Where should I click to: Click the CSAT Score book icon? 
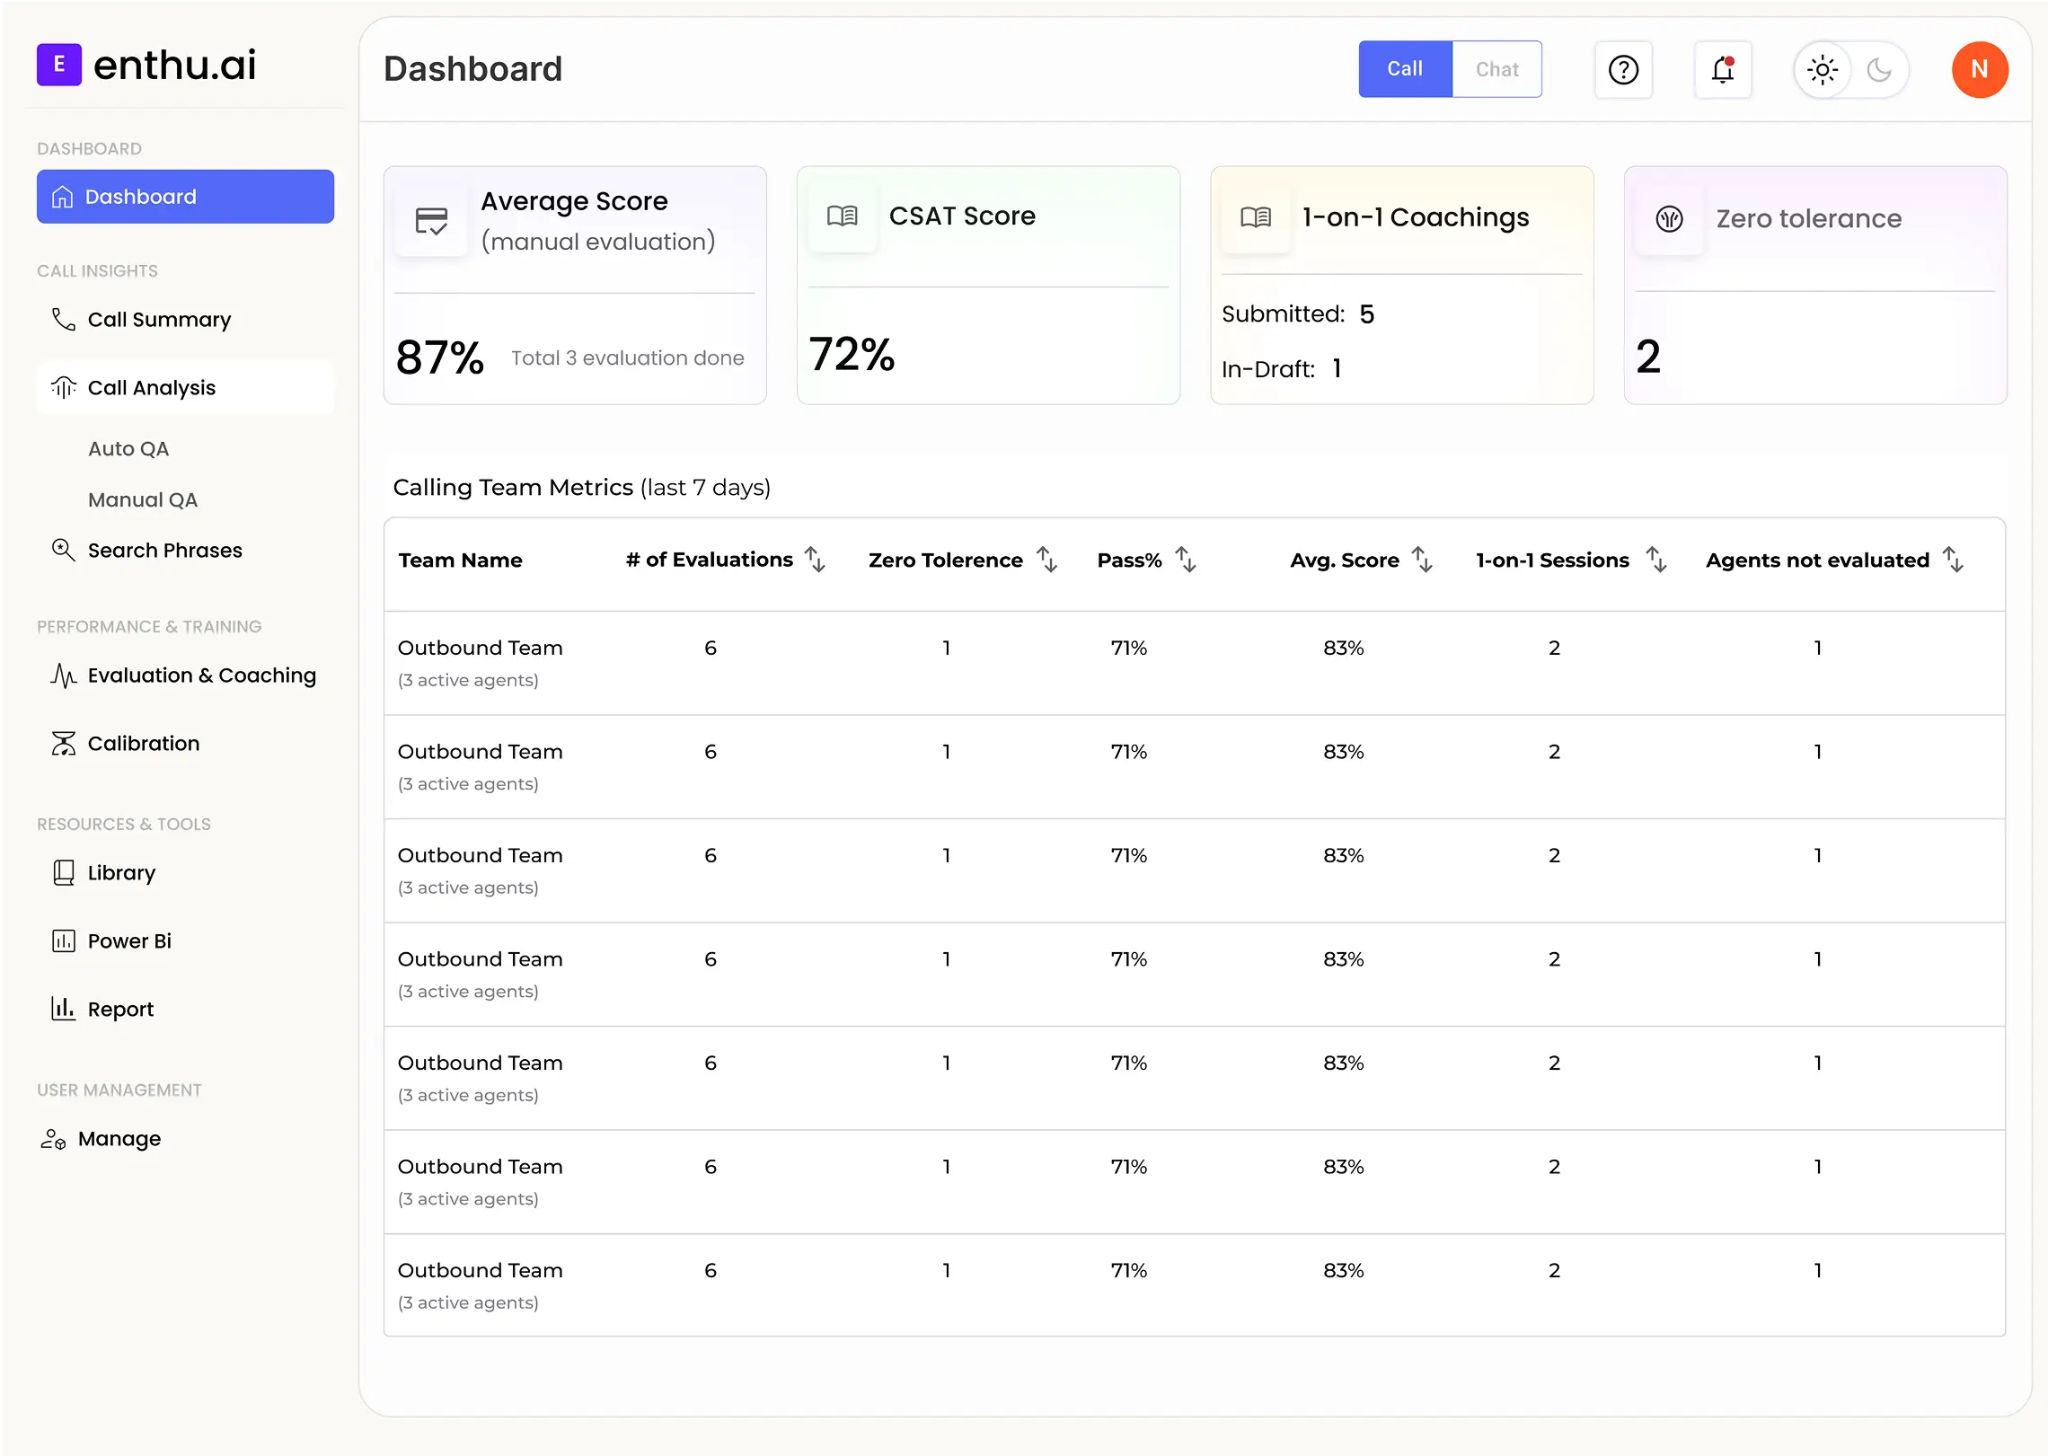842,216
